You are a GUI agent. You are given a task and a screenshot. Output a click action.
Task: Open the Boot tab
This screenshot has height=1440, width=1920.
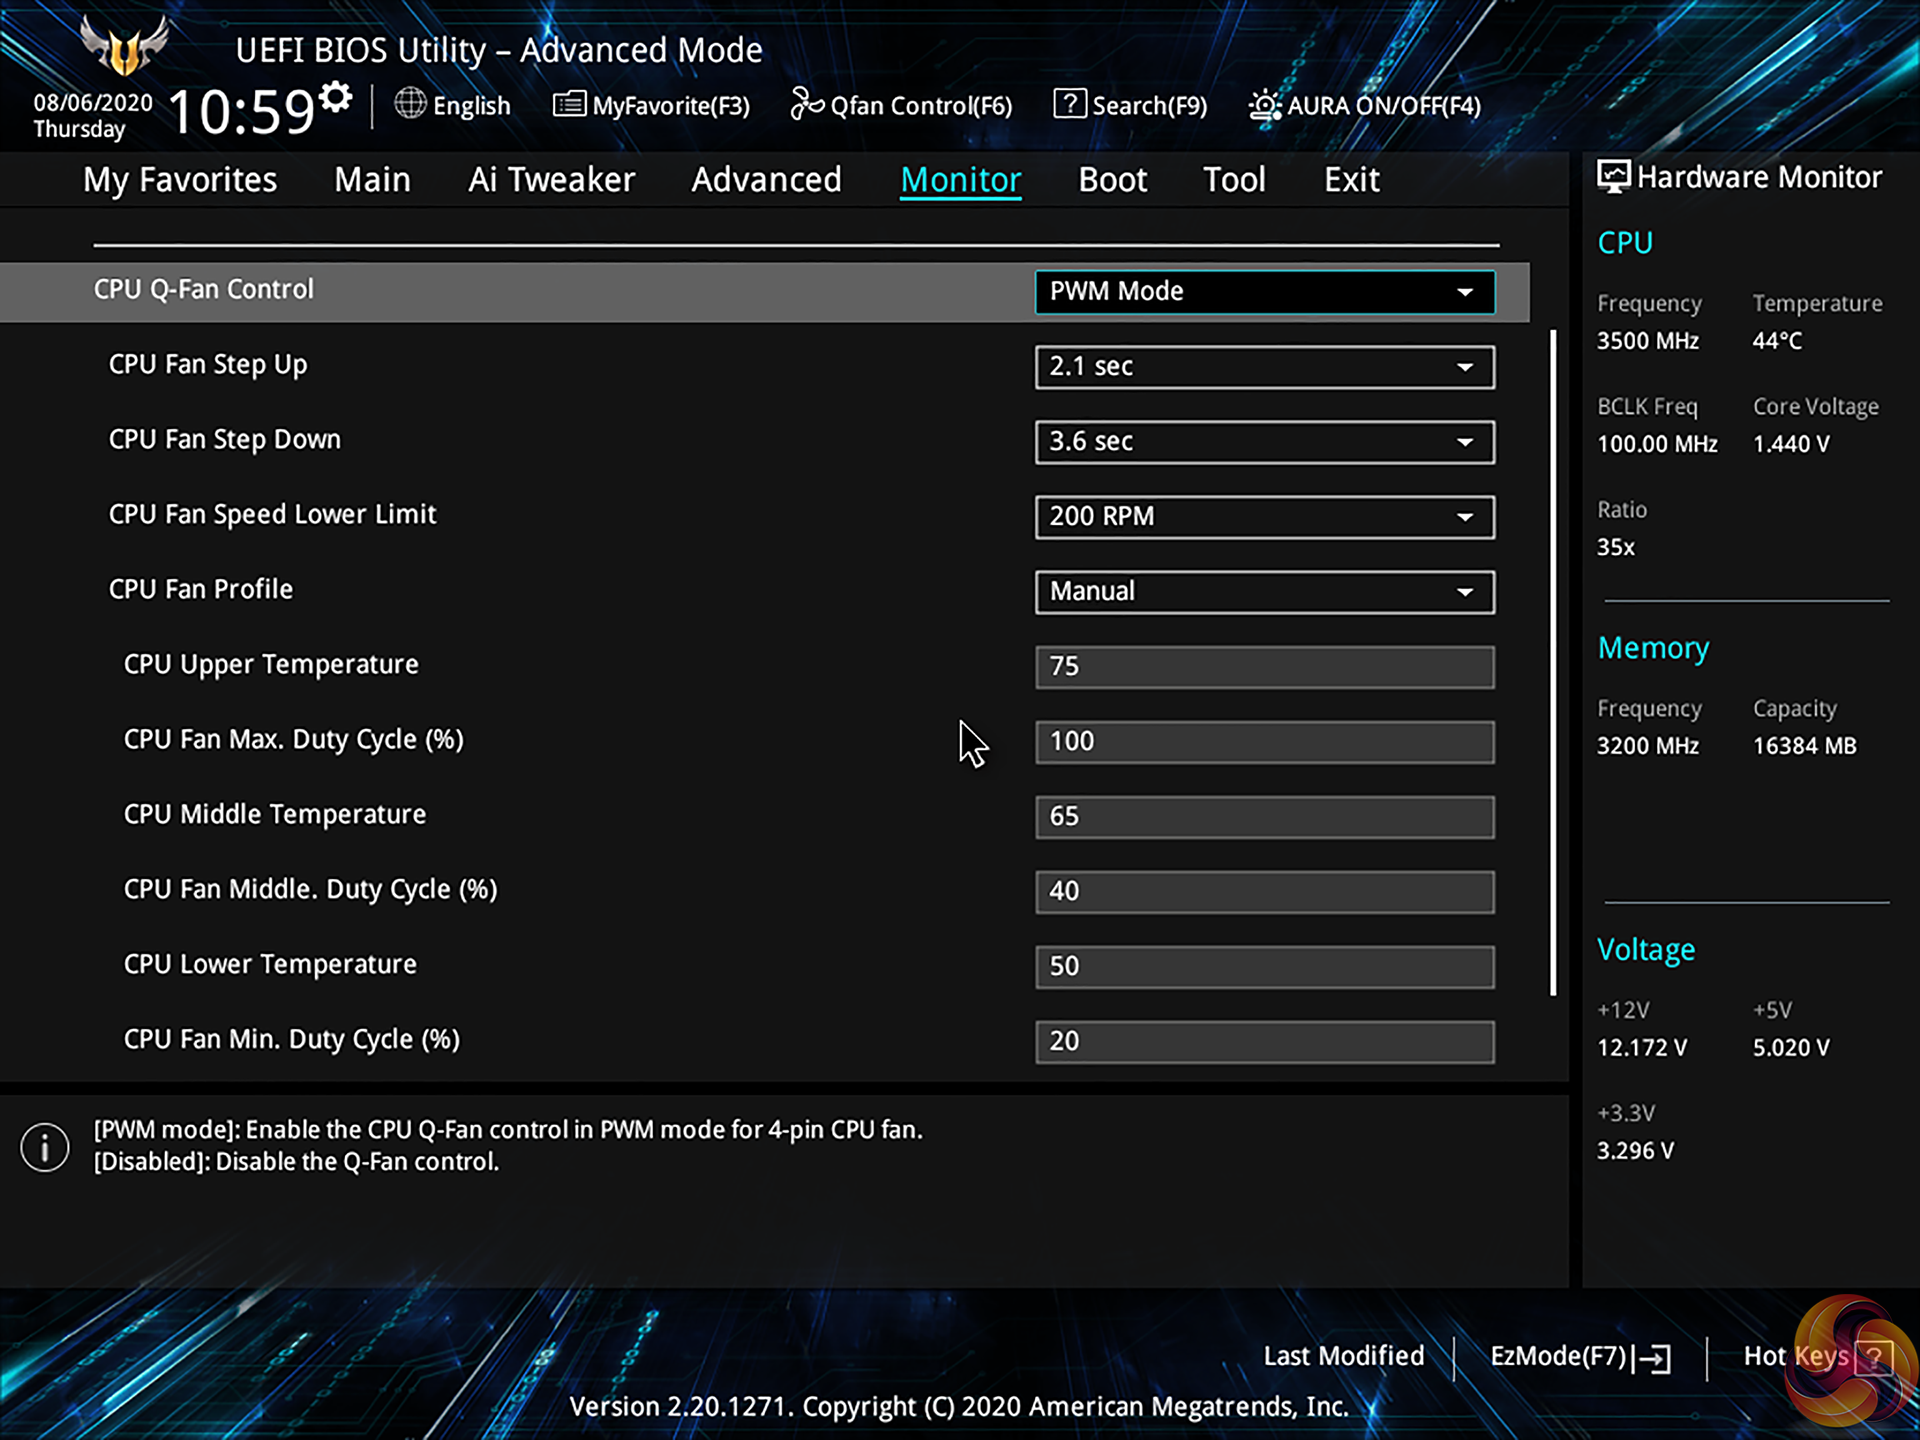point(1112,180)
